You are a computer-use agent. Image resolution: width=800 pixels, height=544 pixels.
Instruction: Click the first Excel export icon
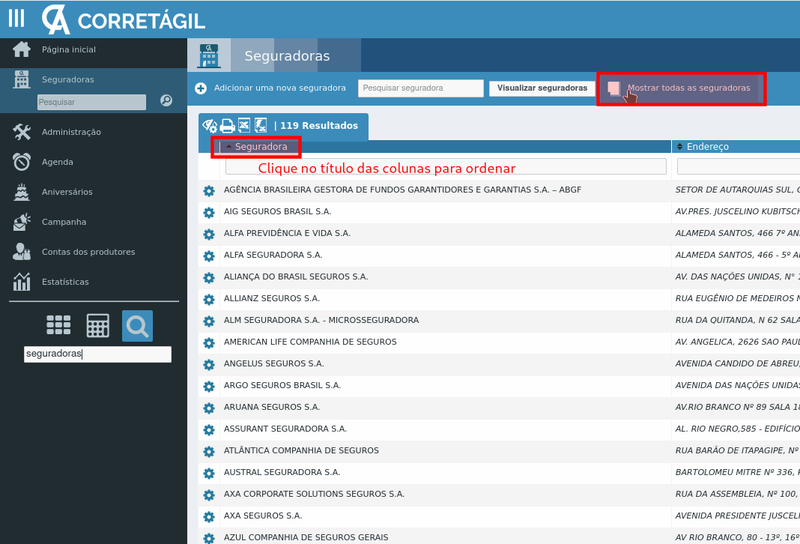[244, 125]
